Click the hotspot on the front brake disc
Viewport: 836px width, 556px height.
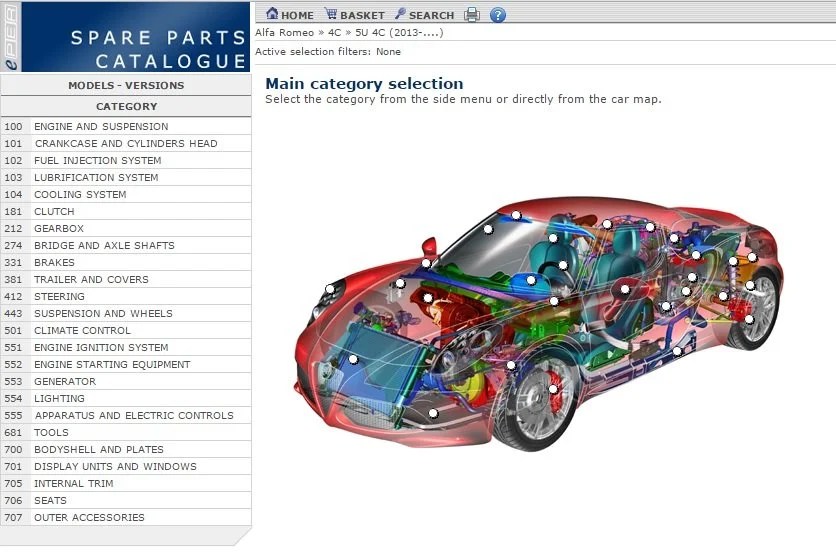[x=553, y=389]
